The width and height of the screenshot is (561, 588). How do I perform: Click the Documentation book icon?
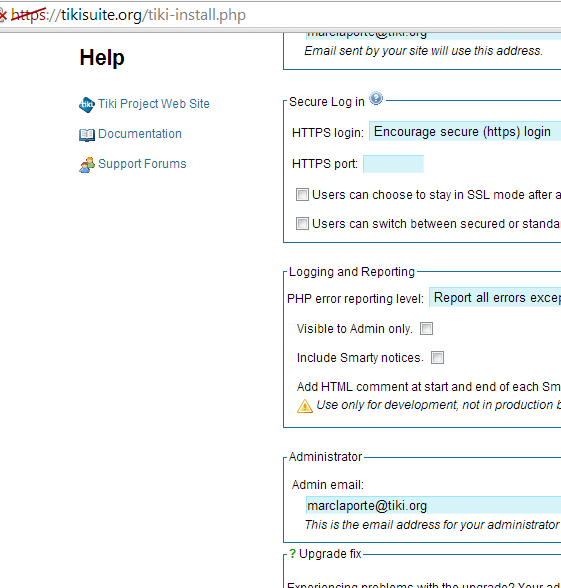(87, 135)
